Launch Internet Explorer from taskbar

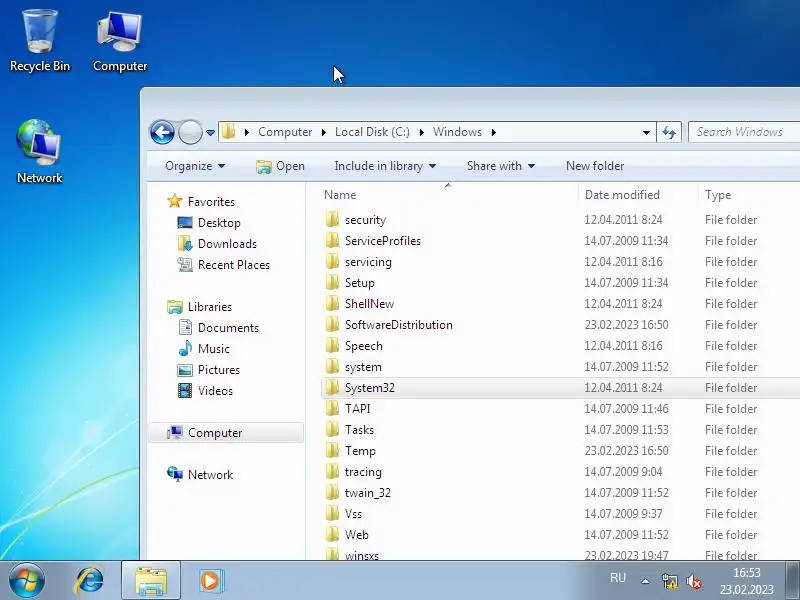(x=90, y=581)
